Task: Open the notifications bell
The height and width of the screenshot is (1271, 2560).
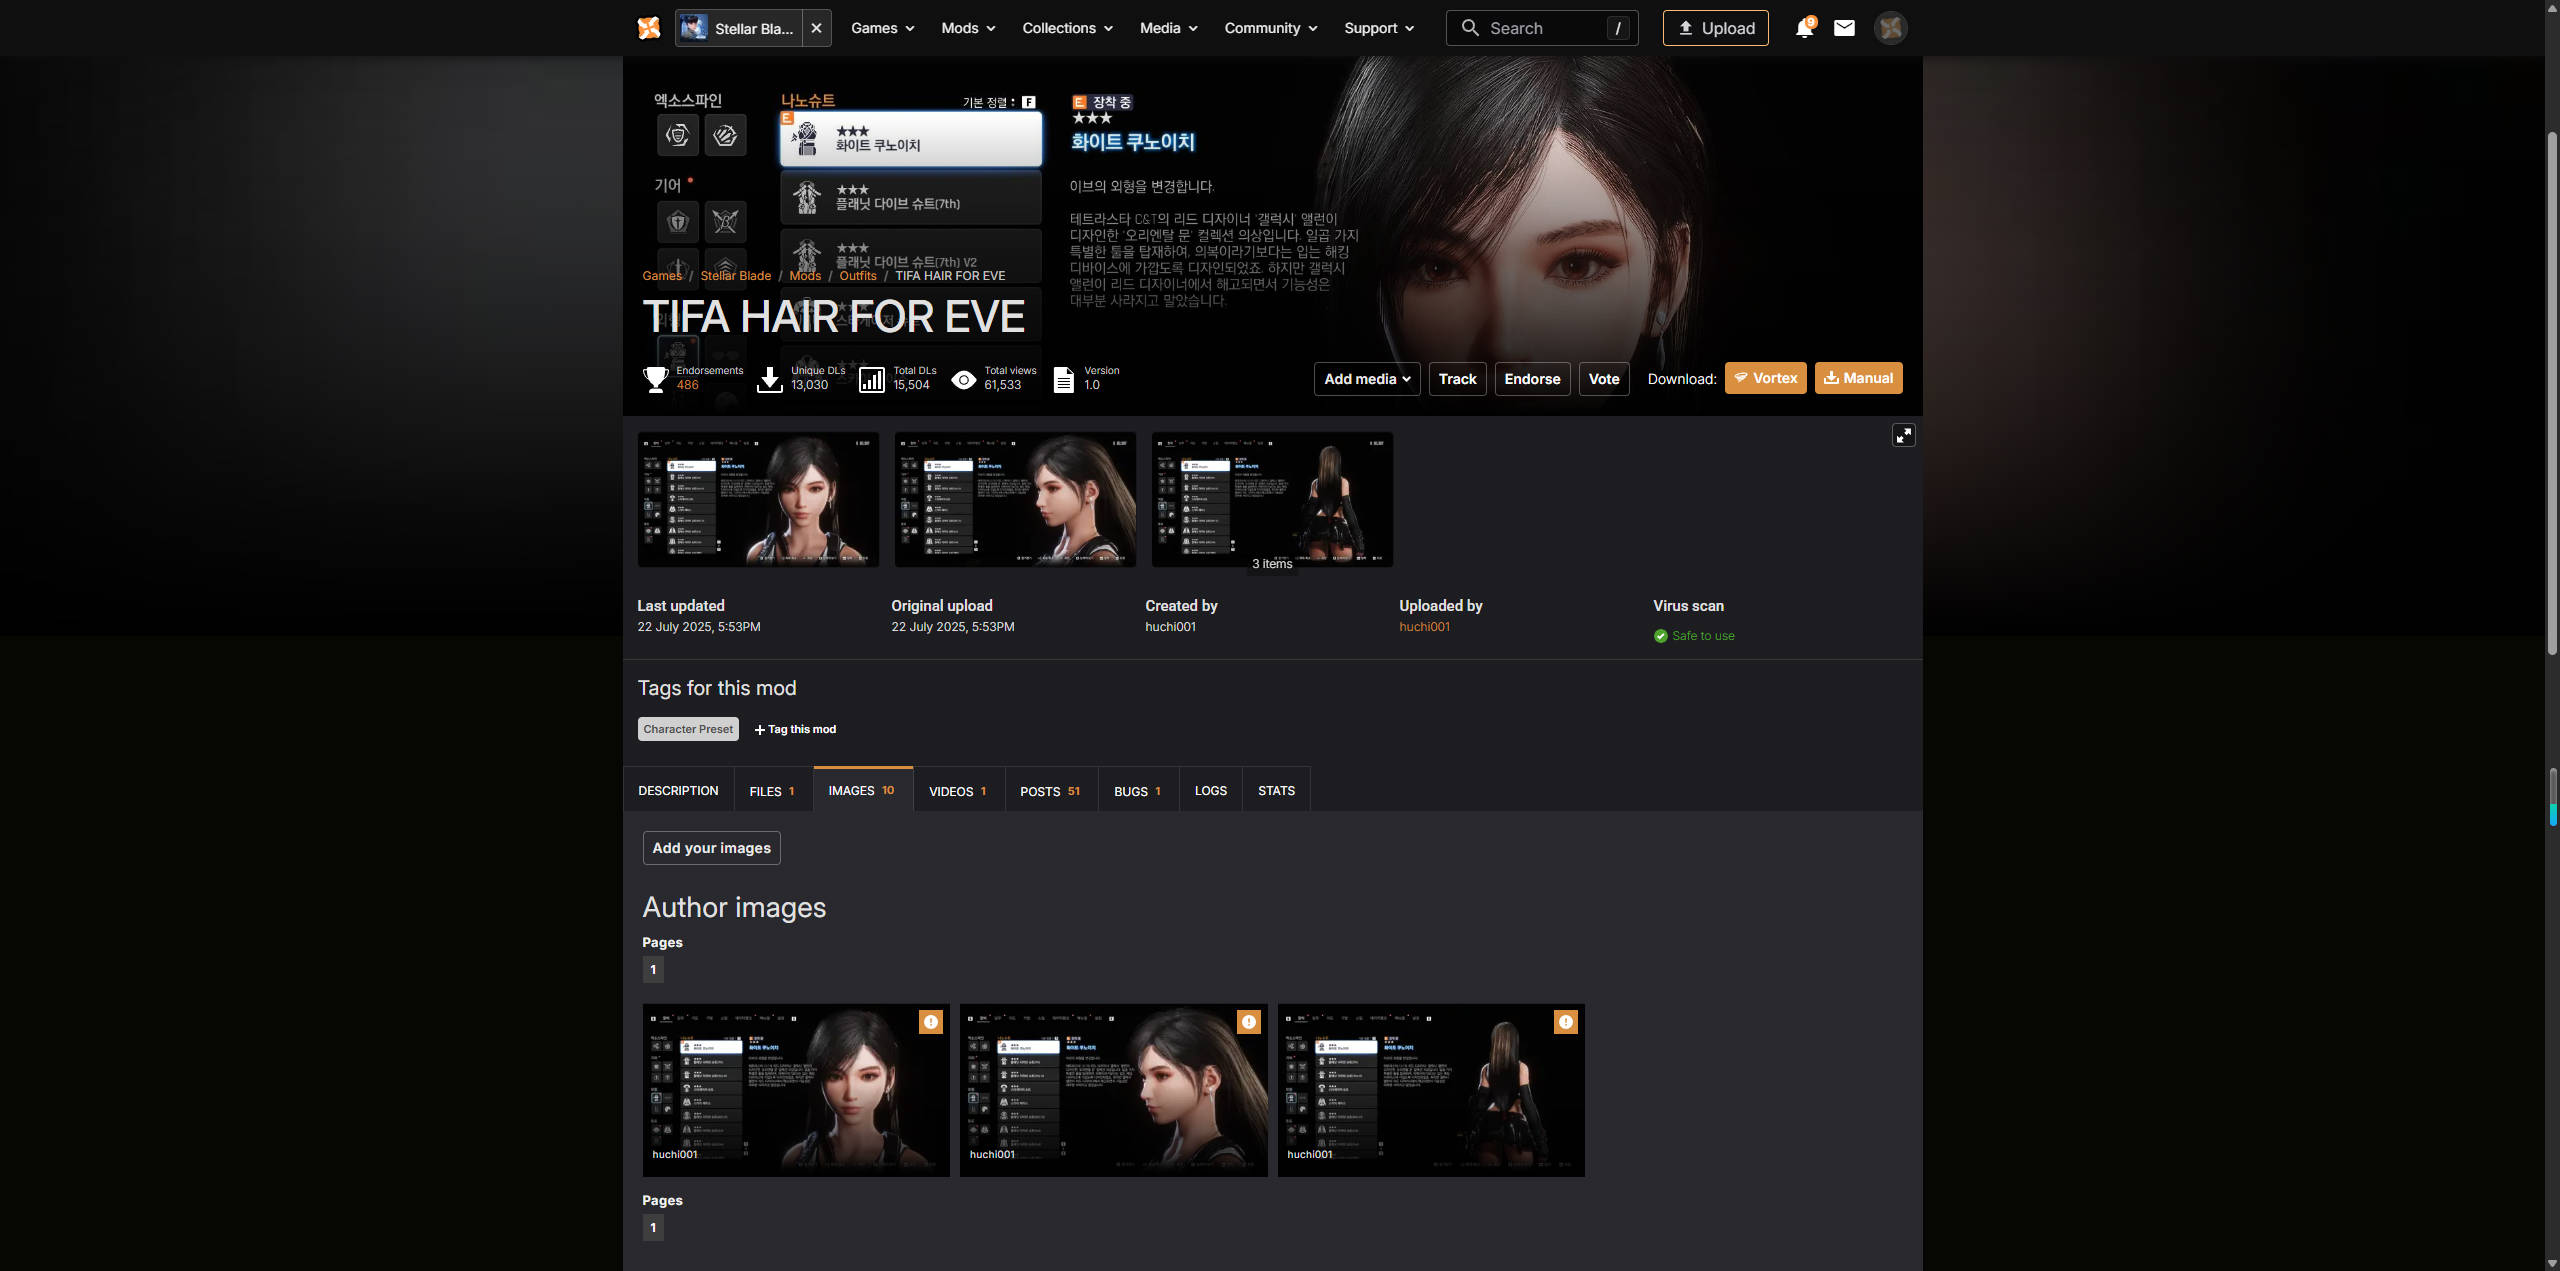Action: coord(1804,28)
